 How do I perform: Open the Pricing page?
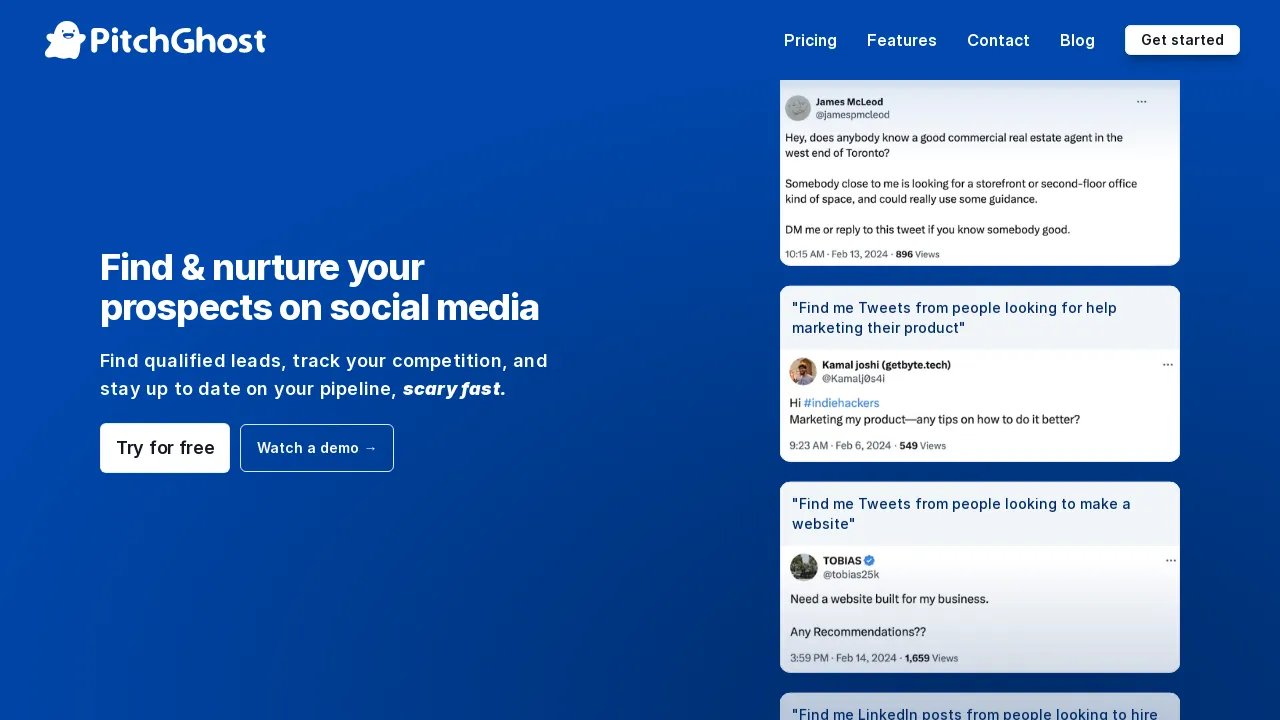(810, 40)
